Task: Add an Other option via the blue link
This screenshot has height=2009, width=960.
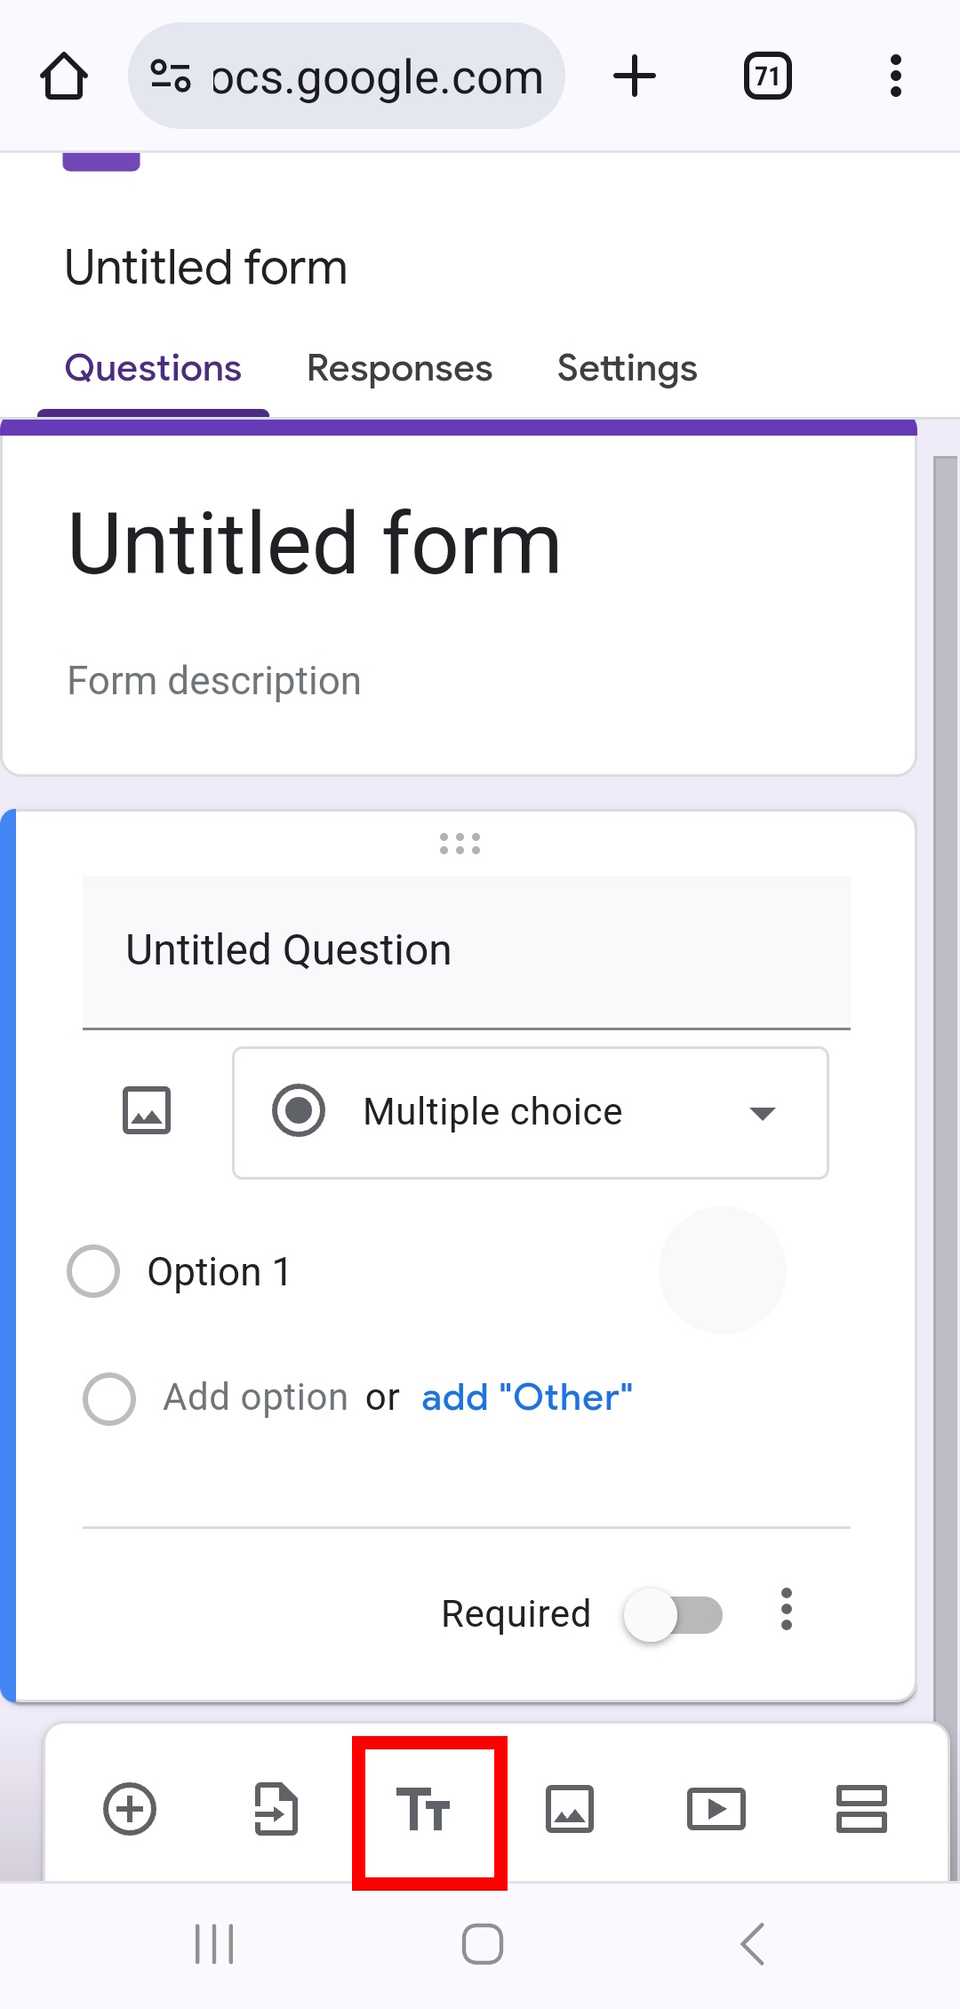Action: [527, 1397]
